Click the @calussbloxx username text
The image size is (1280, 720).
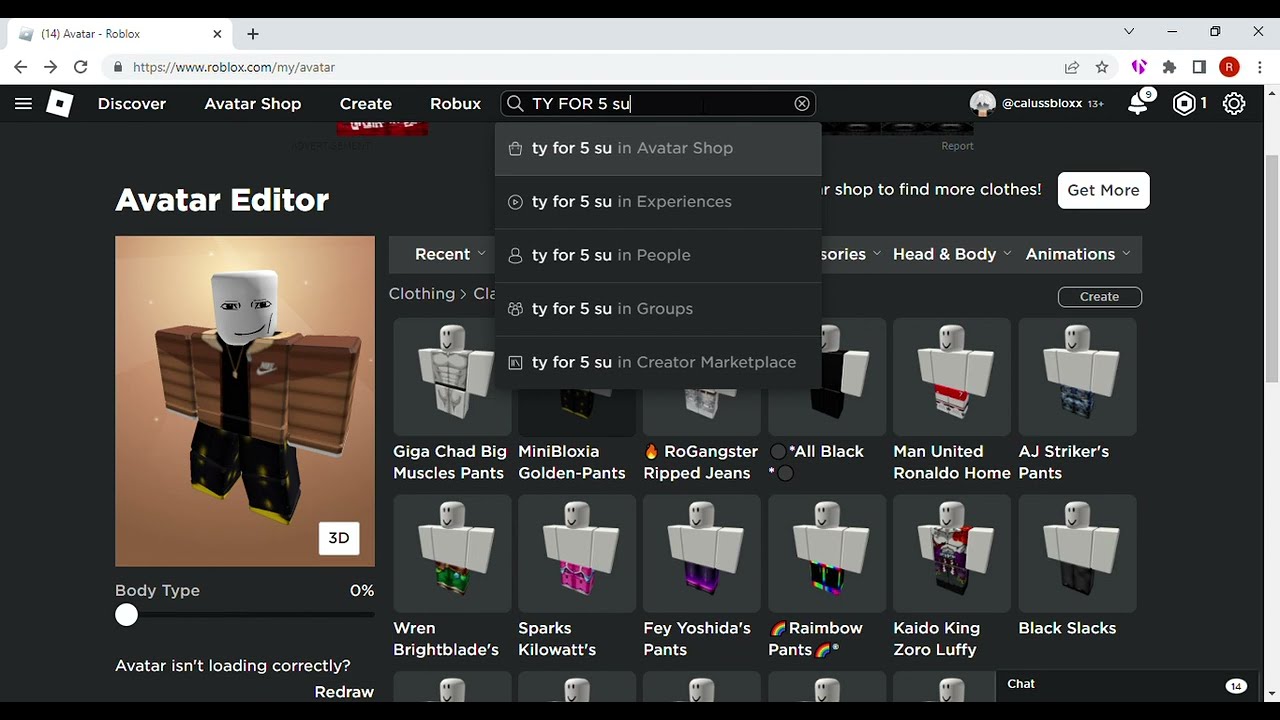(x=1042, y=103)
